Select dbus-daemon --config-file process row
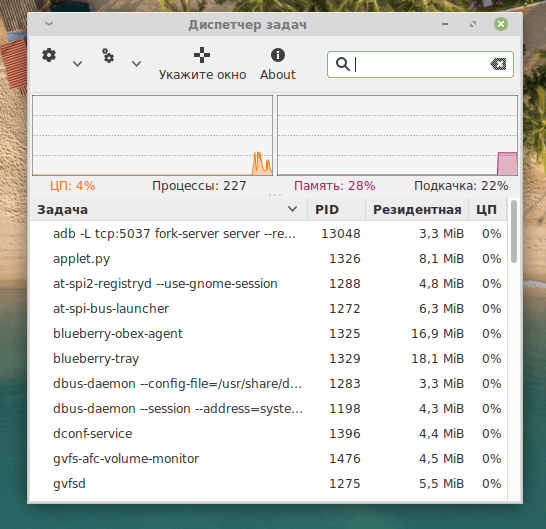546x529 pixels. click(x=268, y=384)
